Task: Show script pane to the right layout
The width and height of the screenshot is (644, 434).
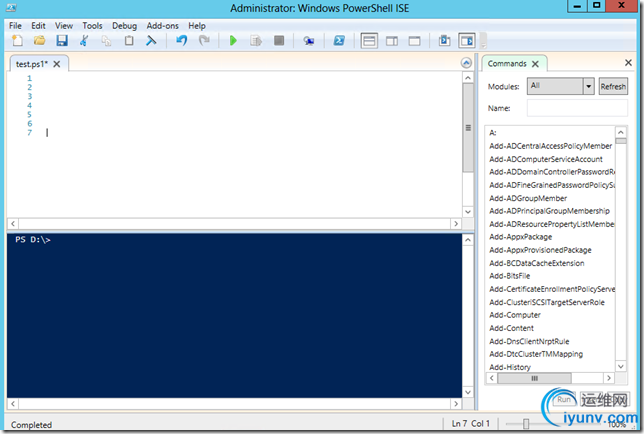Action: 392,41
